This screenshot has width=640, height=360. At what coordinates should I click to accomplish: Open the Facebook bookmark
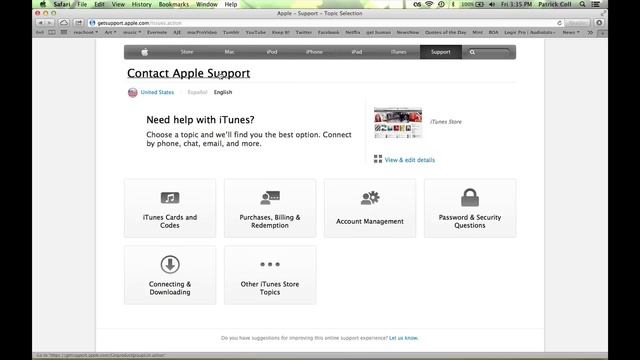329,32
